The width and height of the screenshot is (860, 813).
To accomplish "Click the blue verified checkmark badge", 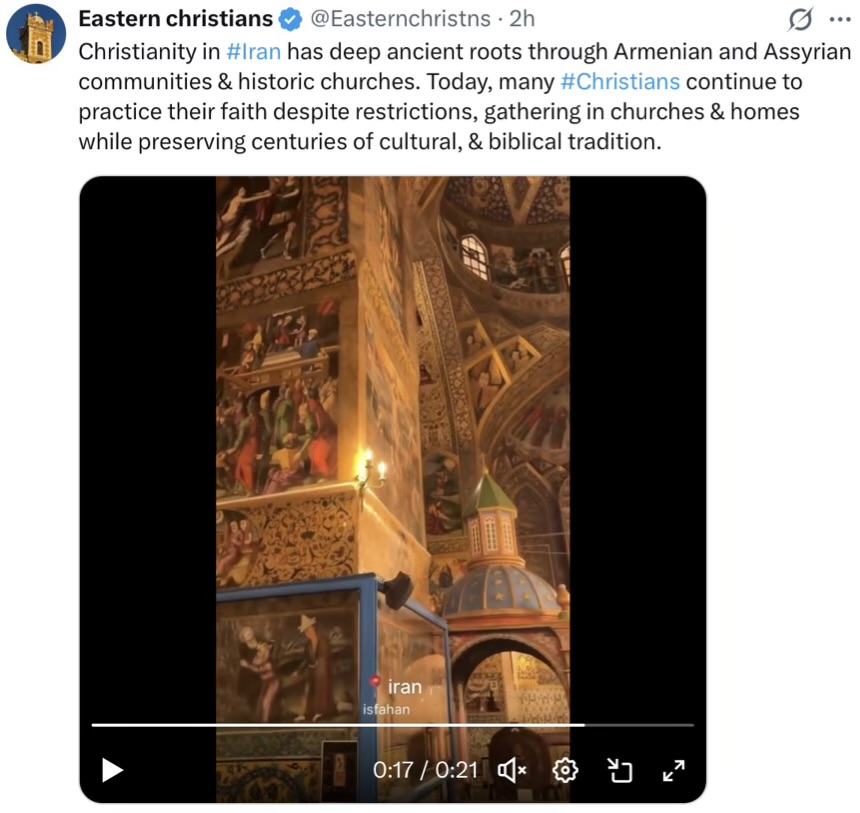I will [290, 20].
